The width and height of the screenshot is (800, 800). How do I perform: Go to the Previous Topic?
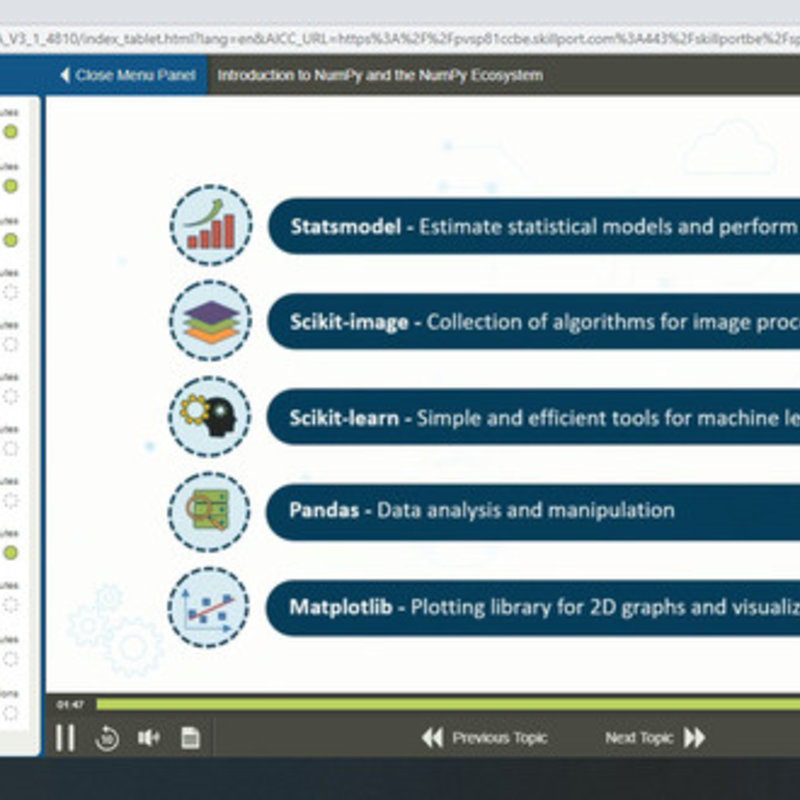[485, 738]
